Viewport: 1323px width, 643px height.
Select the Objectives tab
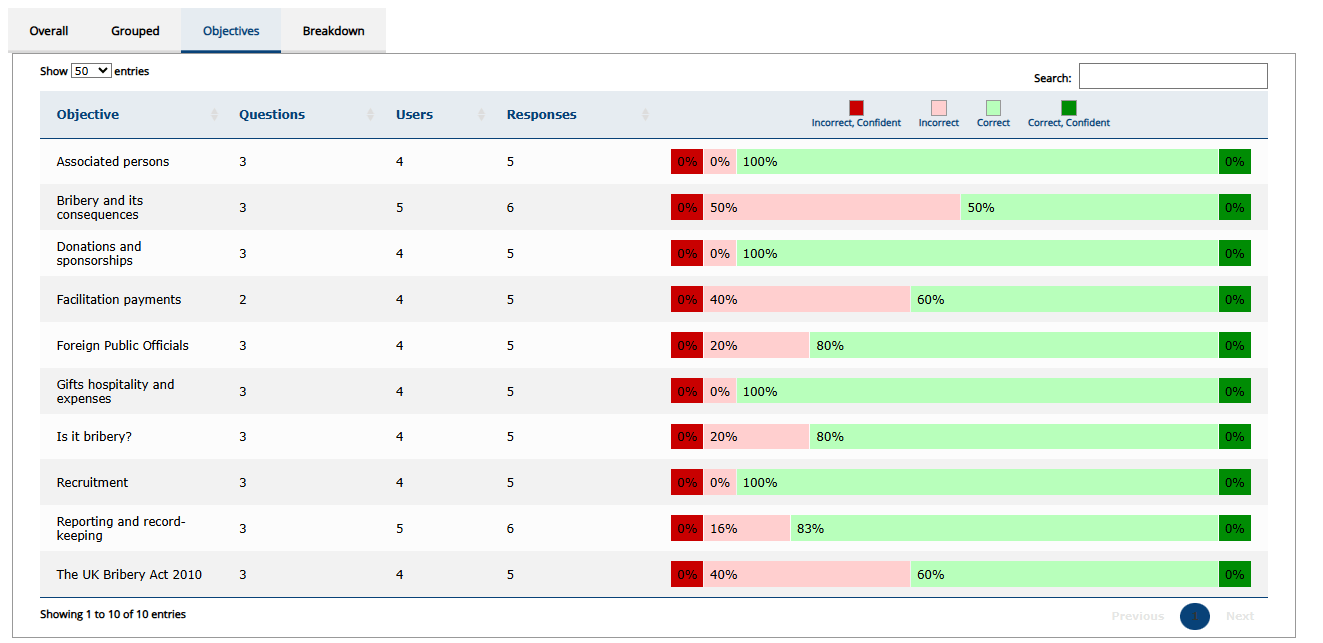[x=230, y=31]
